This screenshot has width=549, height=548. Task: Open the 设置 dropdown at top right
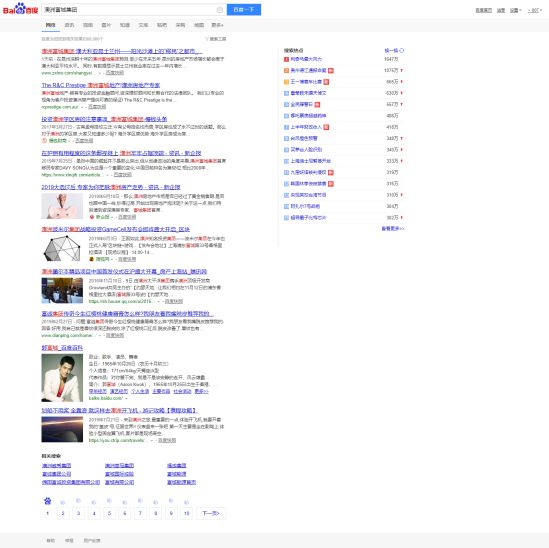click(515, 10)
